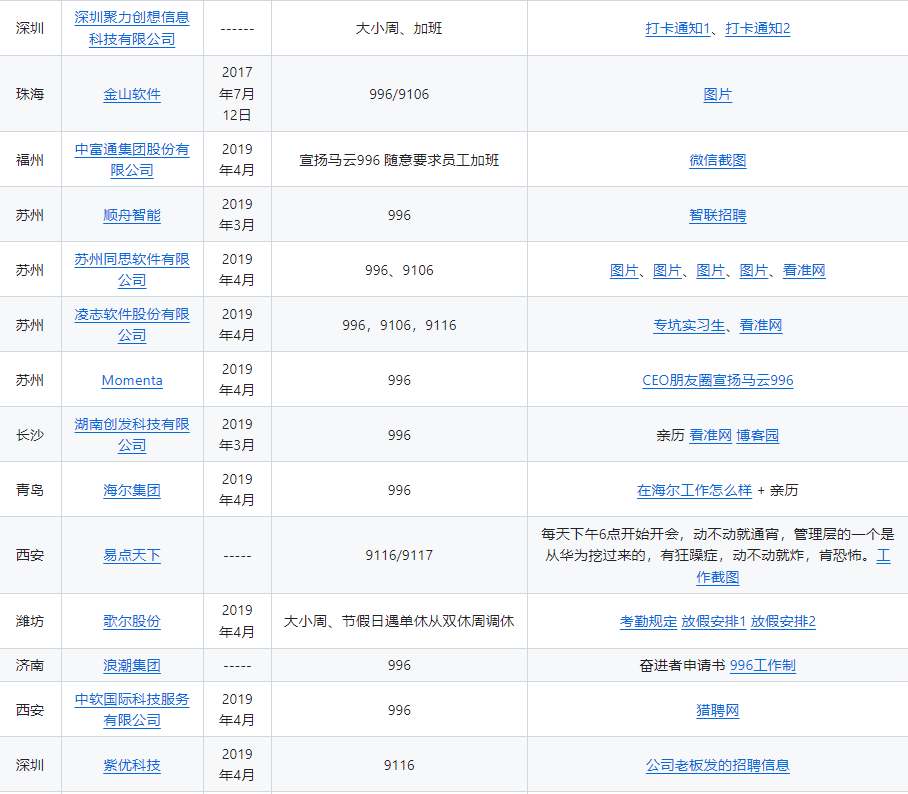Screen dimensions: 908x794
Task: Click the 歌尔股份 company link
Action: pyautogui.click(x=132, y=621)
